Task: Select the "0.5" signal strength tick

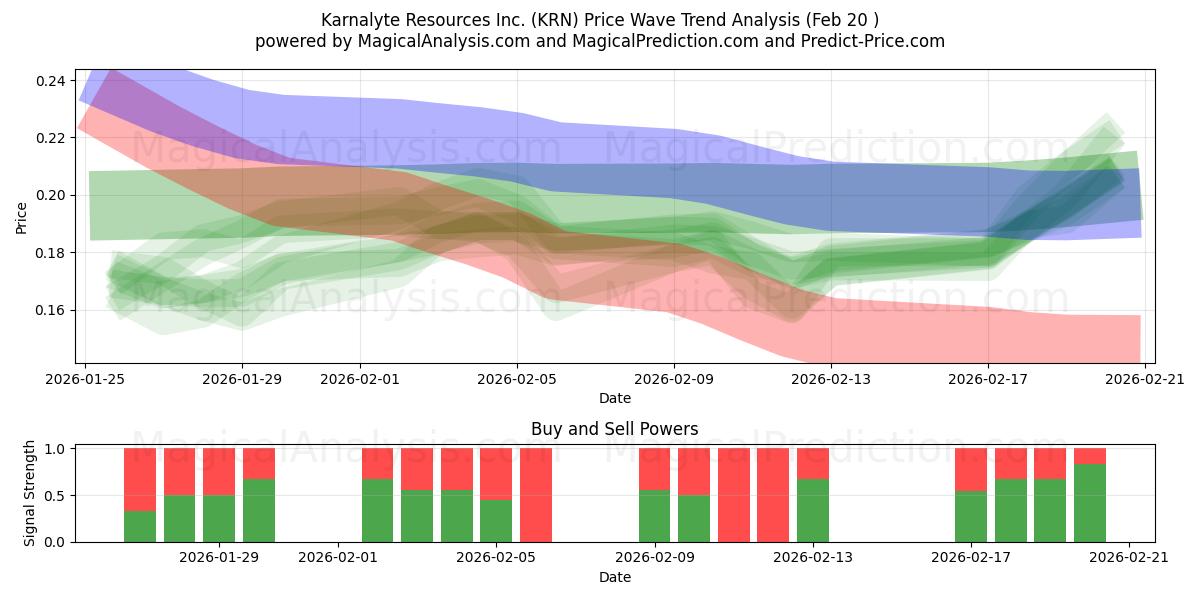Action: tap(57, 495)
